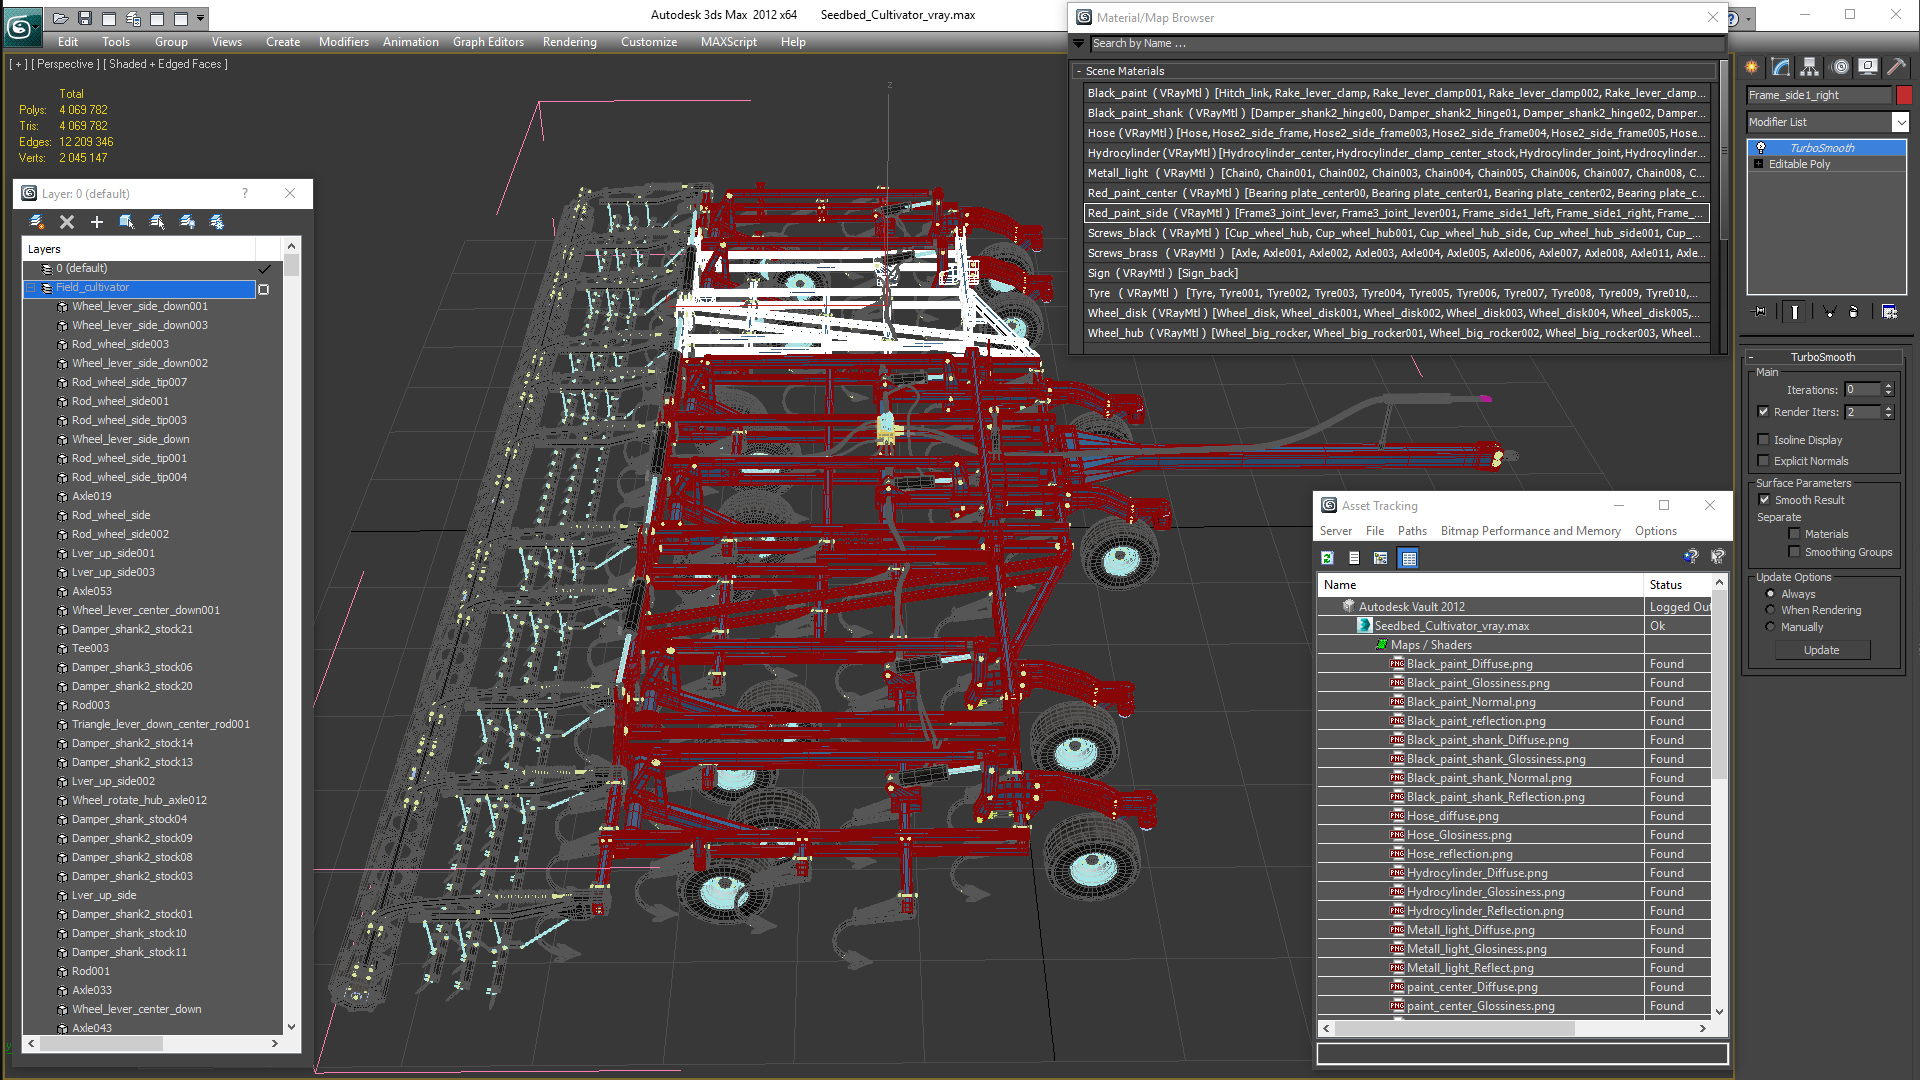
Task: Click Freeze/Unfreeze All Layers icon
Action: [x=217, y=222]
